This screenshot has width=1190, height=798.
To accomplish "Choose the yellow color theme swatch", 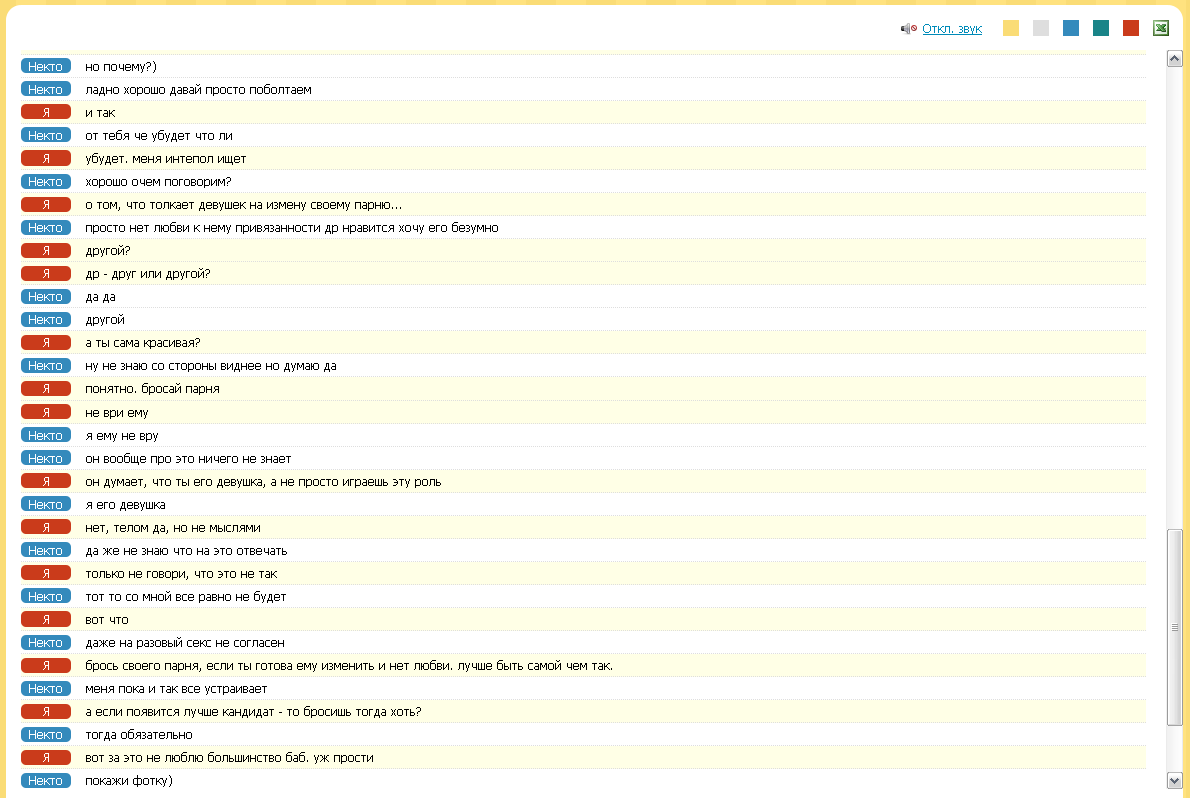I will click(1011, 28).
